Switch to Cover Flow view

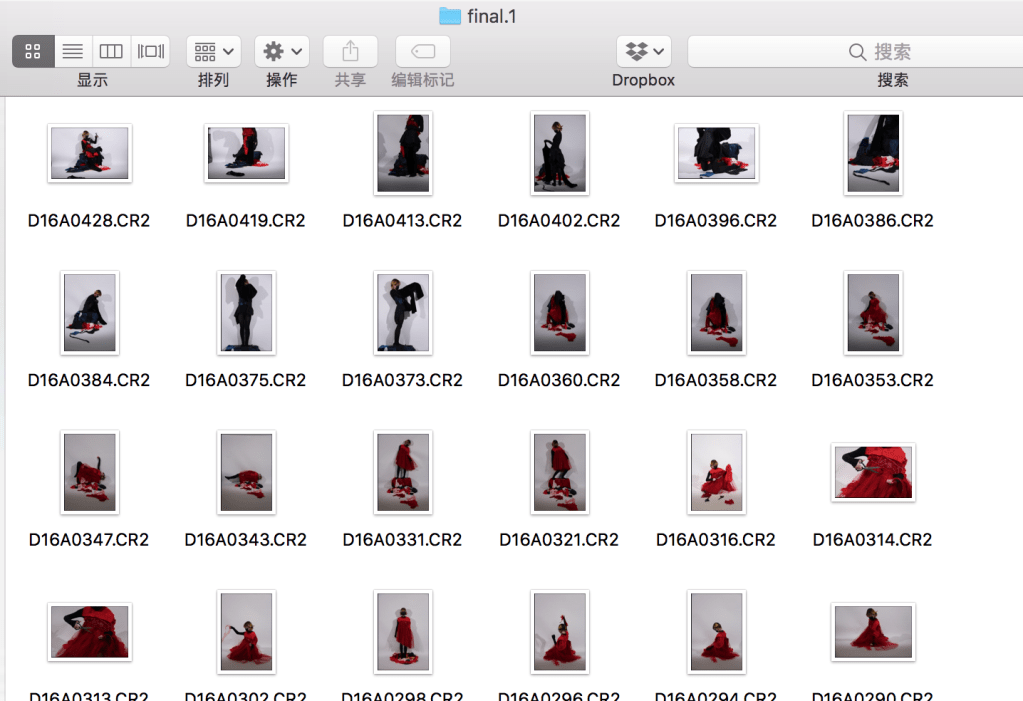151,51
